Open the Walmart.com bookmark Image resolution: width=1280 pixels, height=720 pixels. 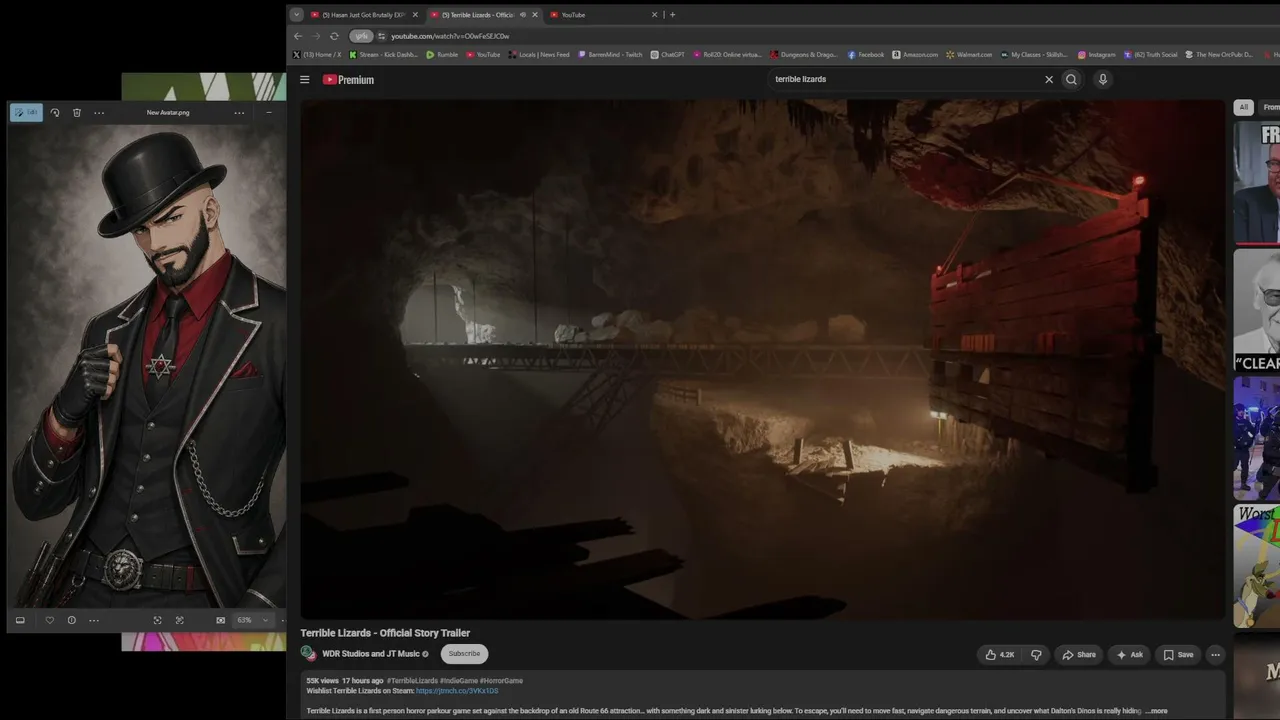point(969,55)
